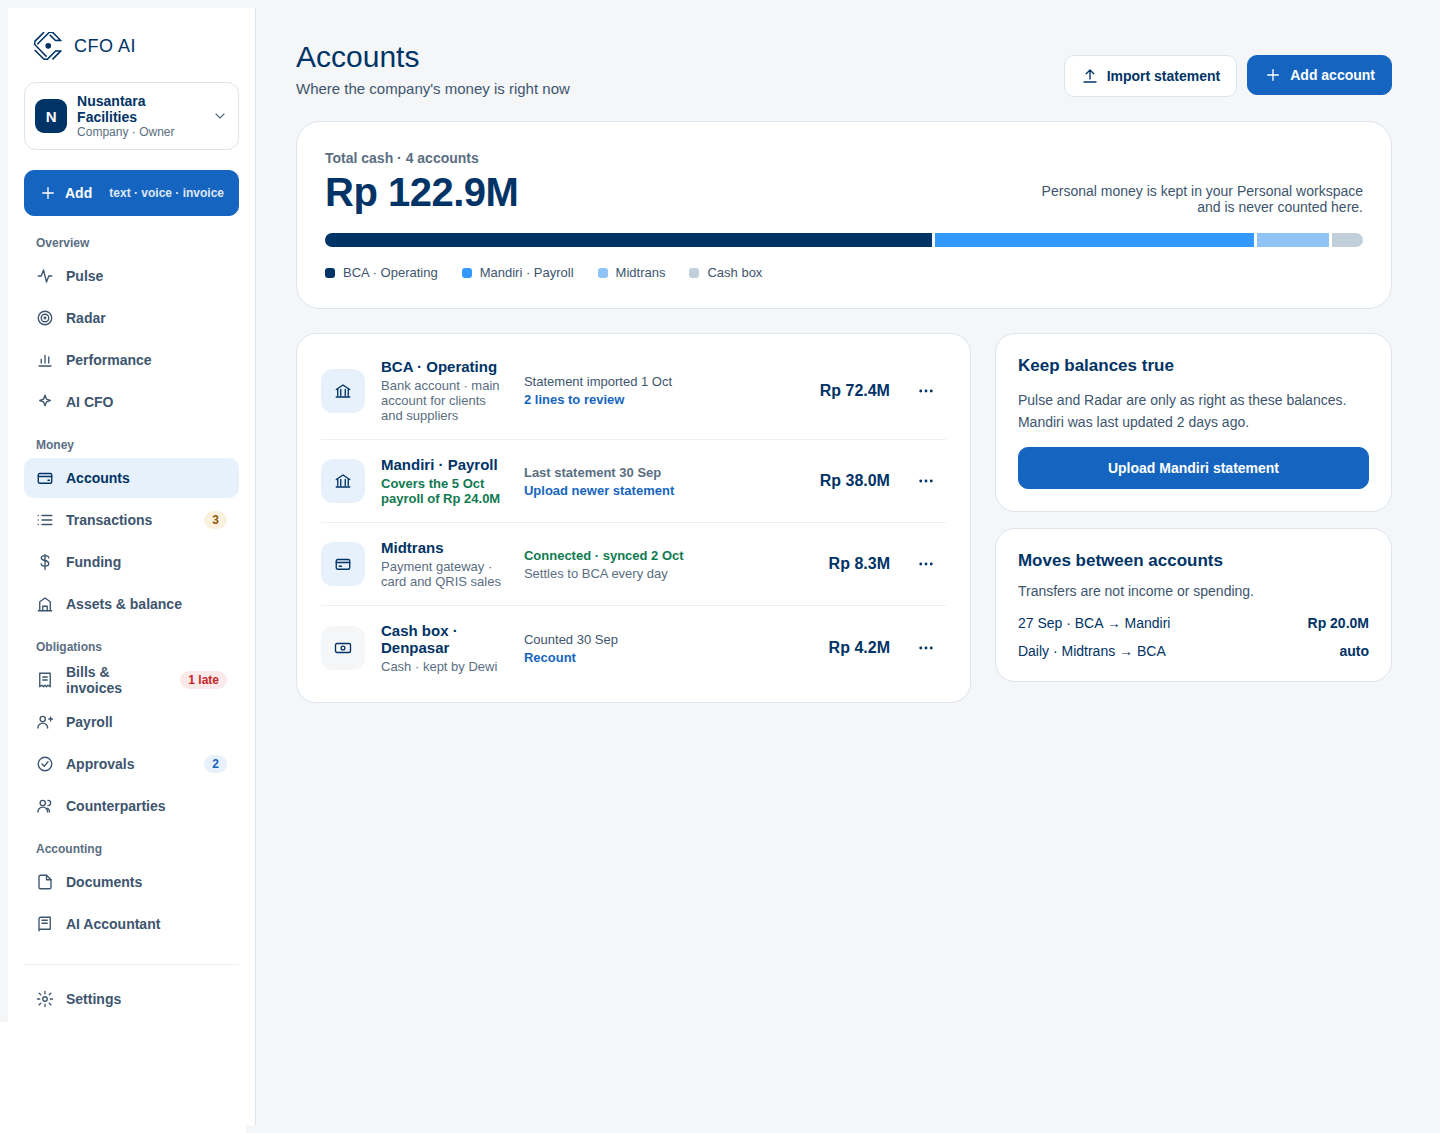Expand the Nusantara Facilities workspace switcher
This screenshot has height=1133, width=1440.
coord(131,116)
